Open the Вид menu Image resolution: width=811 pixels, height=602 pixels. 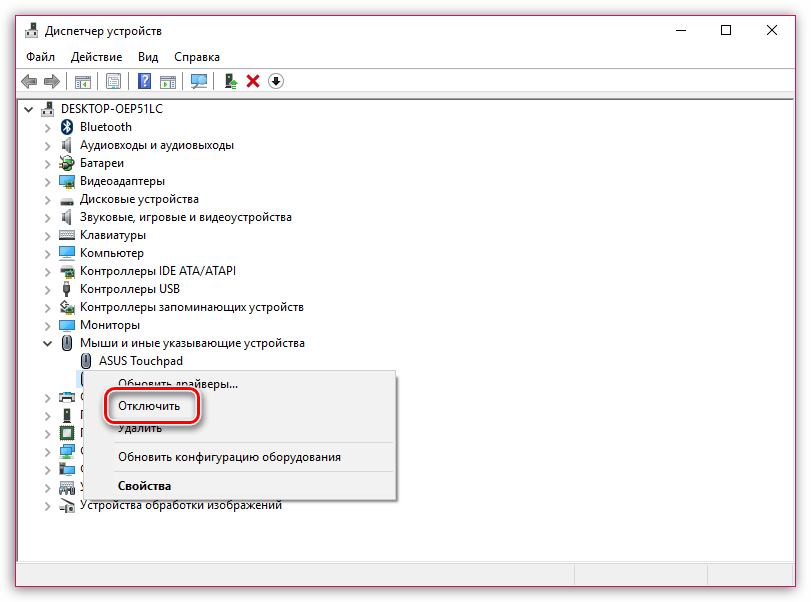[147, 57]
